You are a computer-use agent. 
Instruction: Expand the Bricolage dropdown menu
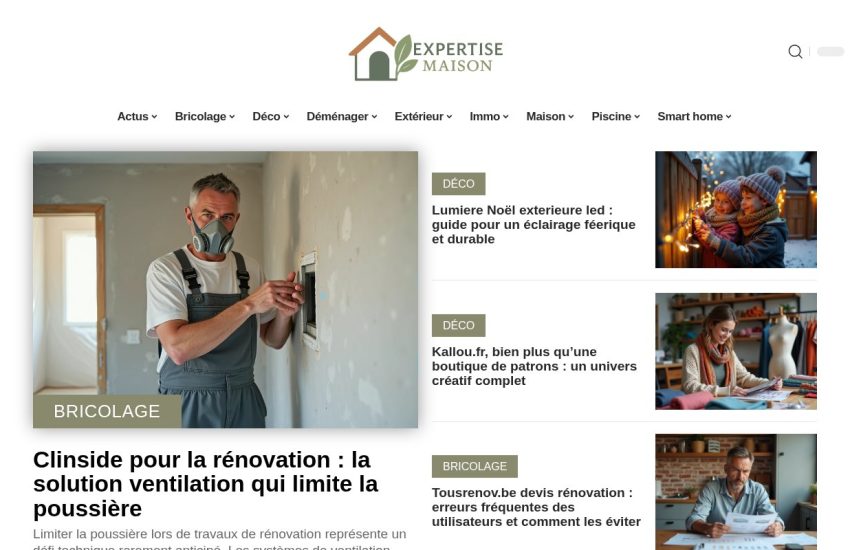(204, 117)
